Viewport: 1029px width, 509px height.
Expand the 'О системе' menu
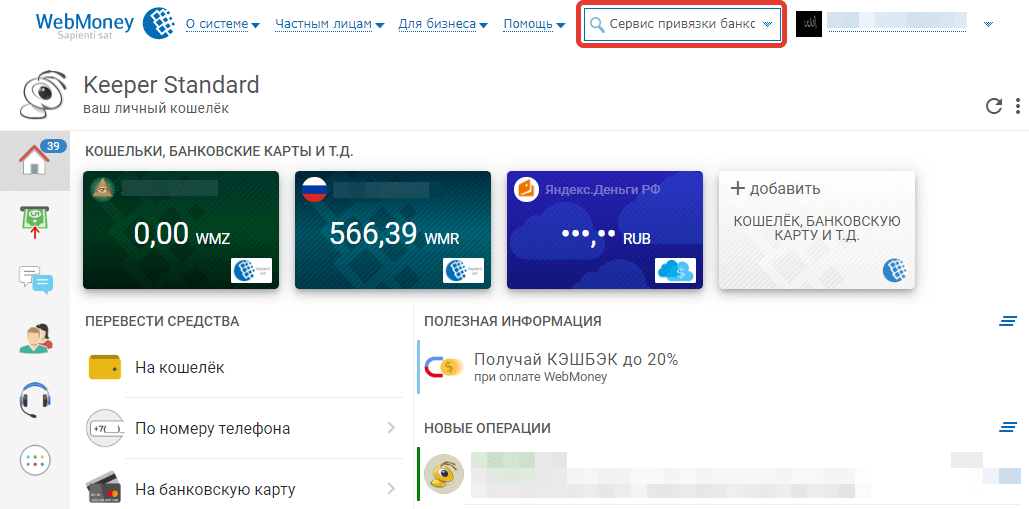click(x=222, y=24)
